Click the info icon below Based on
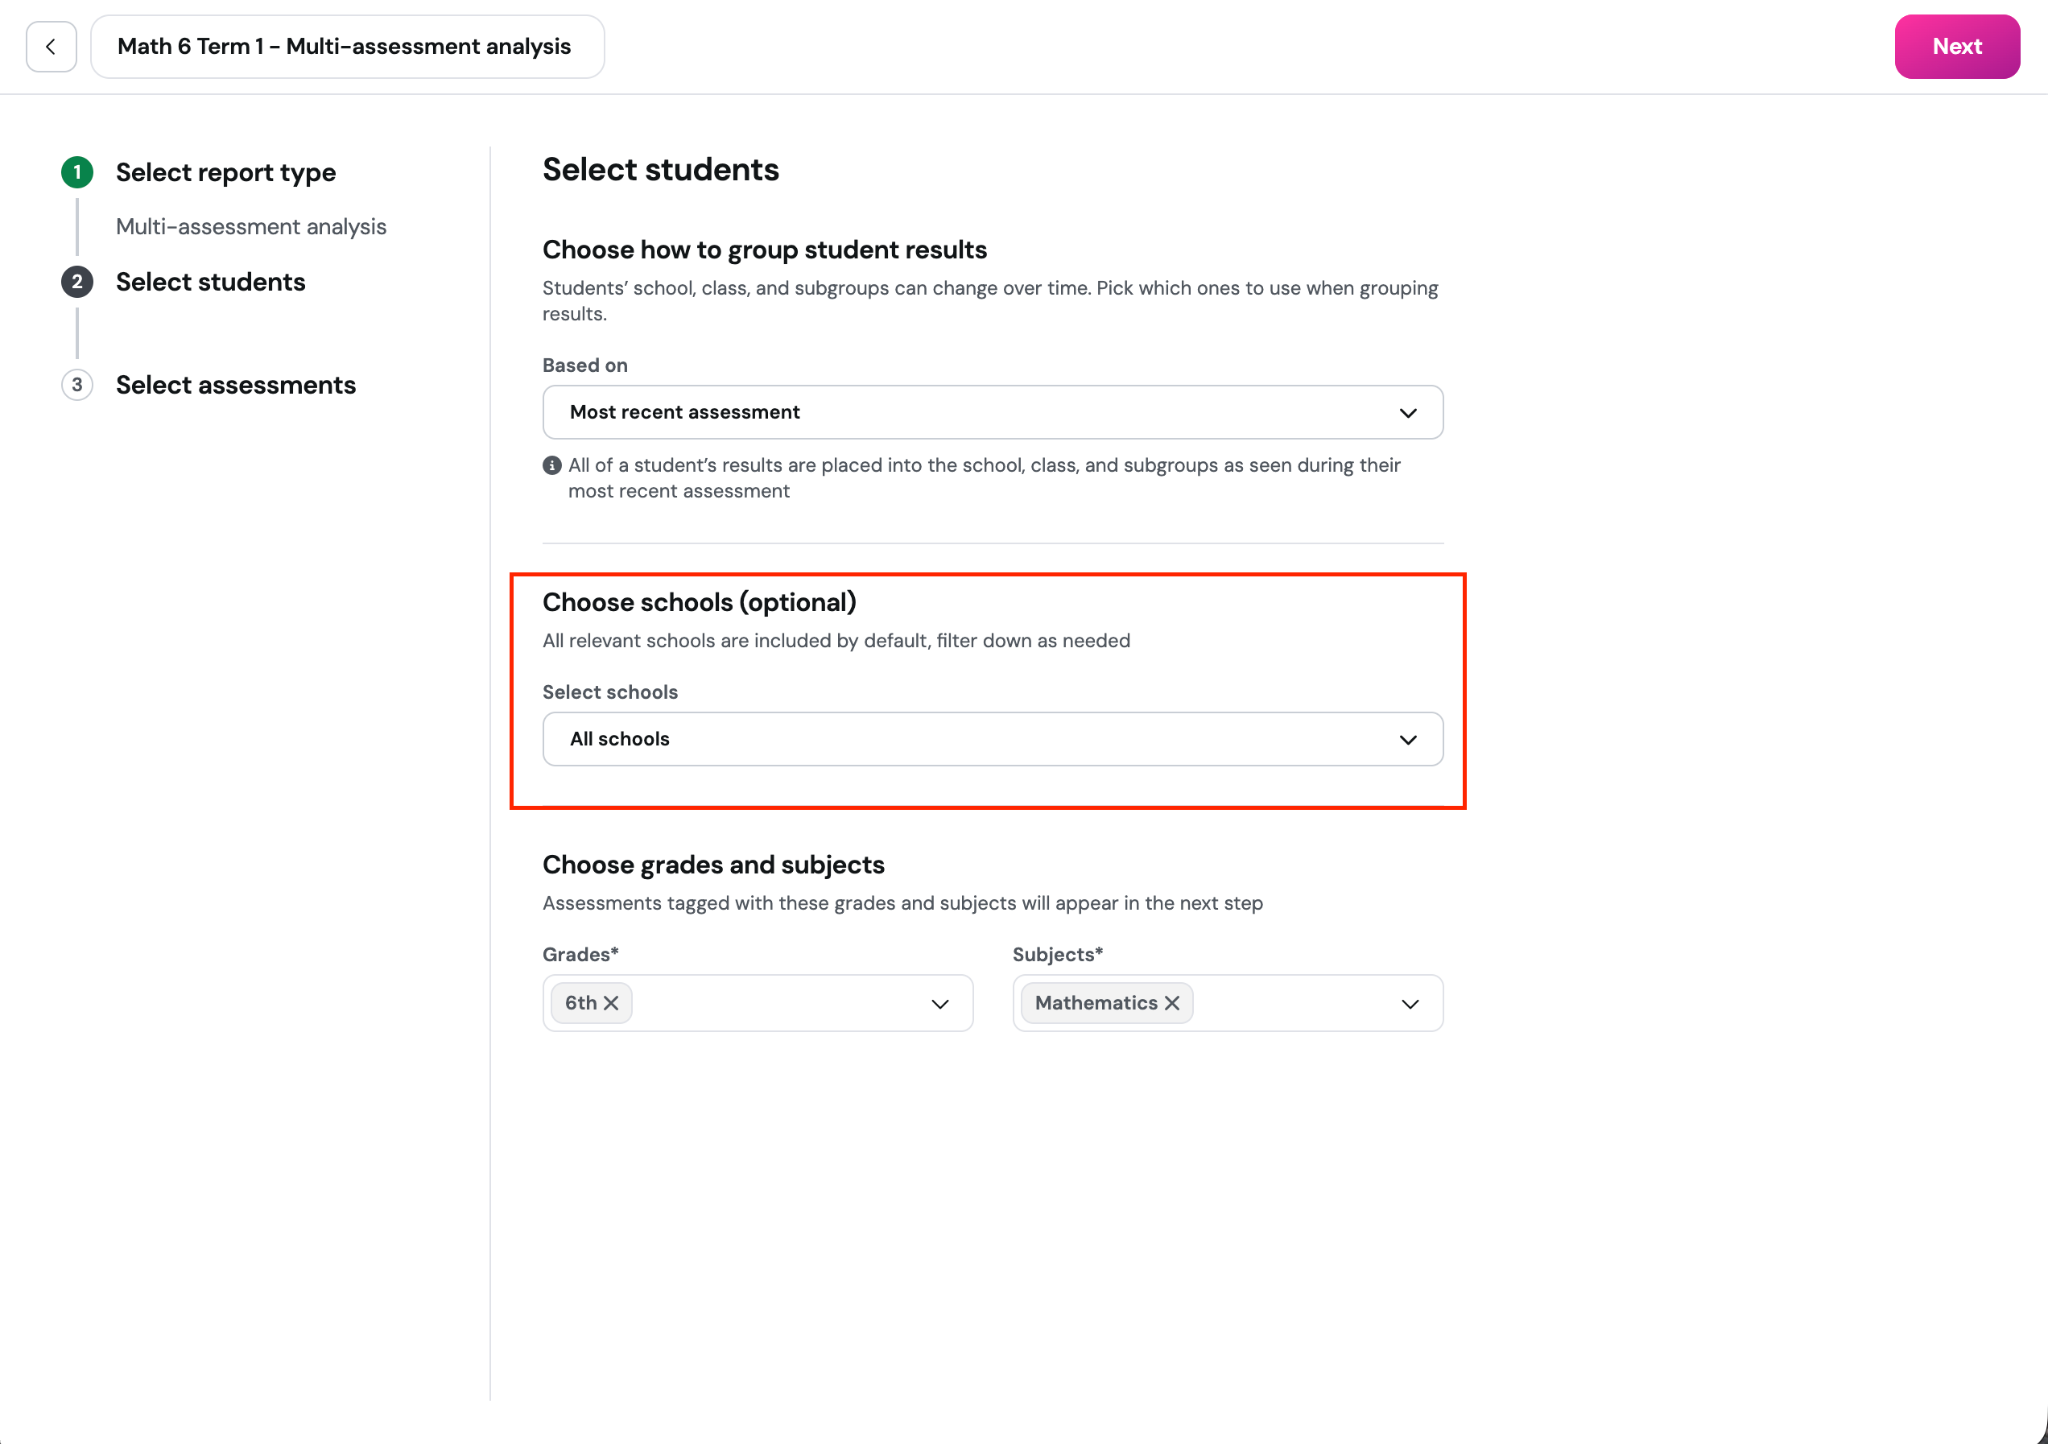The image size is (2048, 1444). point(552,465)
